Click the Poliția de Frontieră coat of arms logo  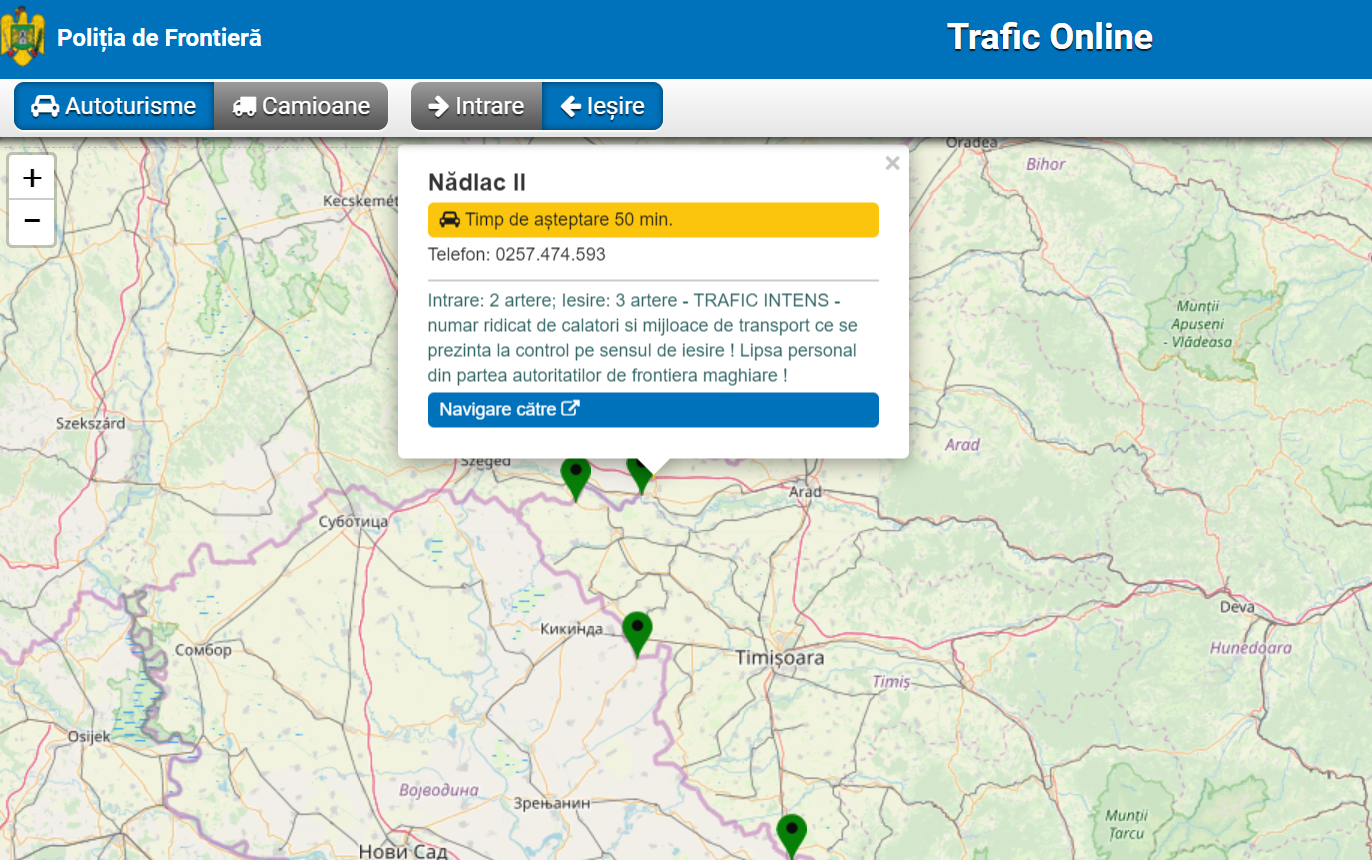[x=23, y=37]
